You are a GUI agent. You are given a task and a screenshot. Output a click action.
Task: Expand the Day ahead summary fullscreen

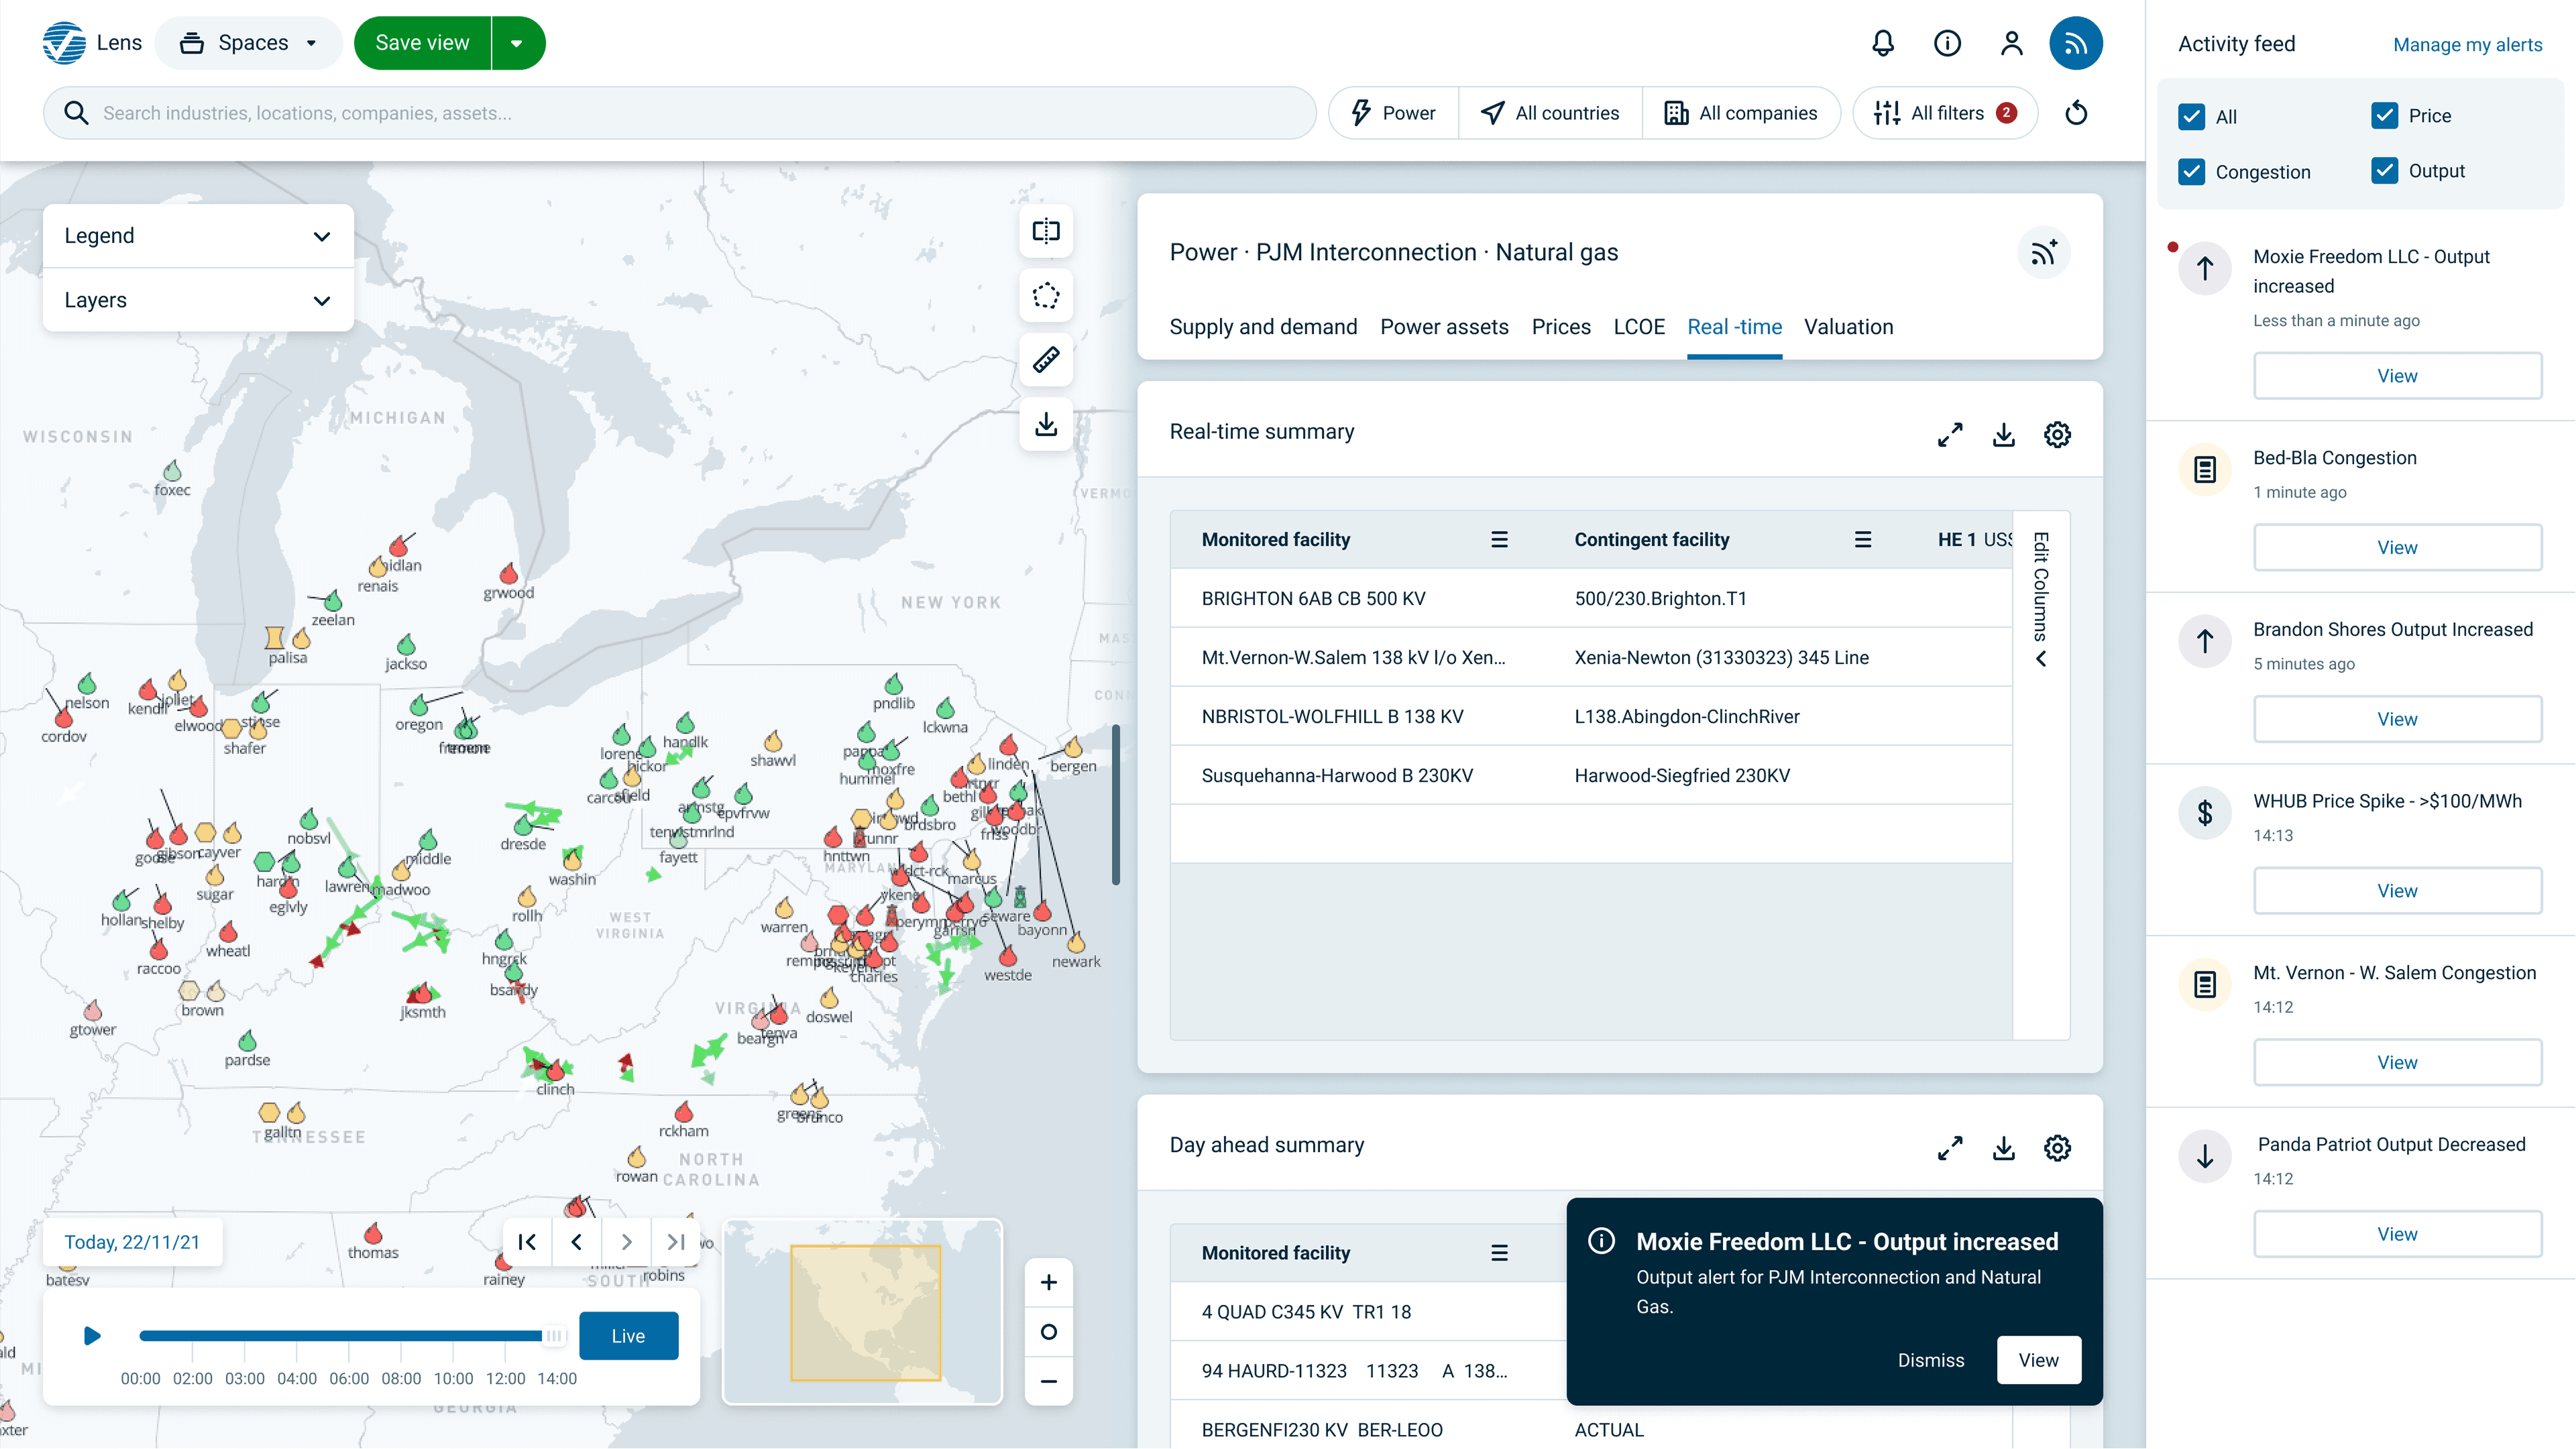click(x=1950, y=1148)
